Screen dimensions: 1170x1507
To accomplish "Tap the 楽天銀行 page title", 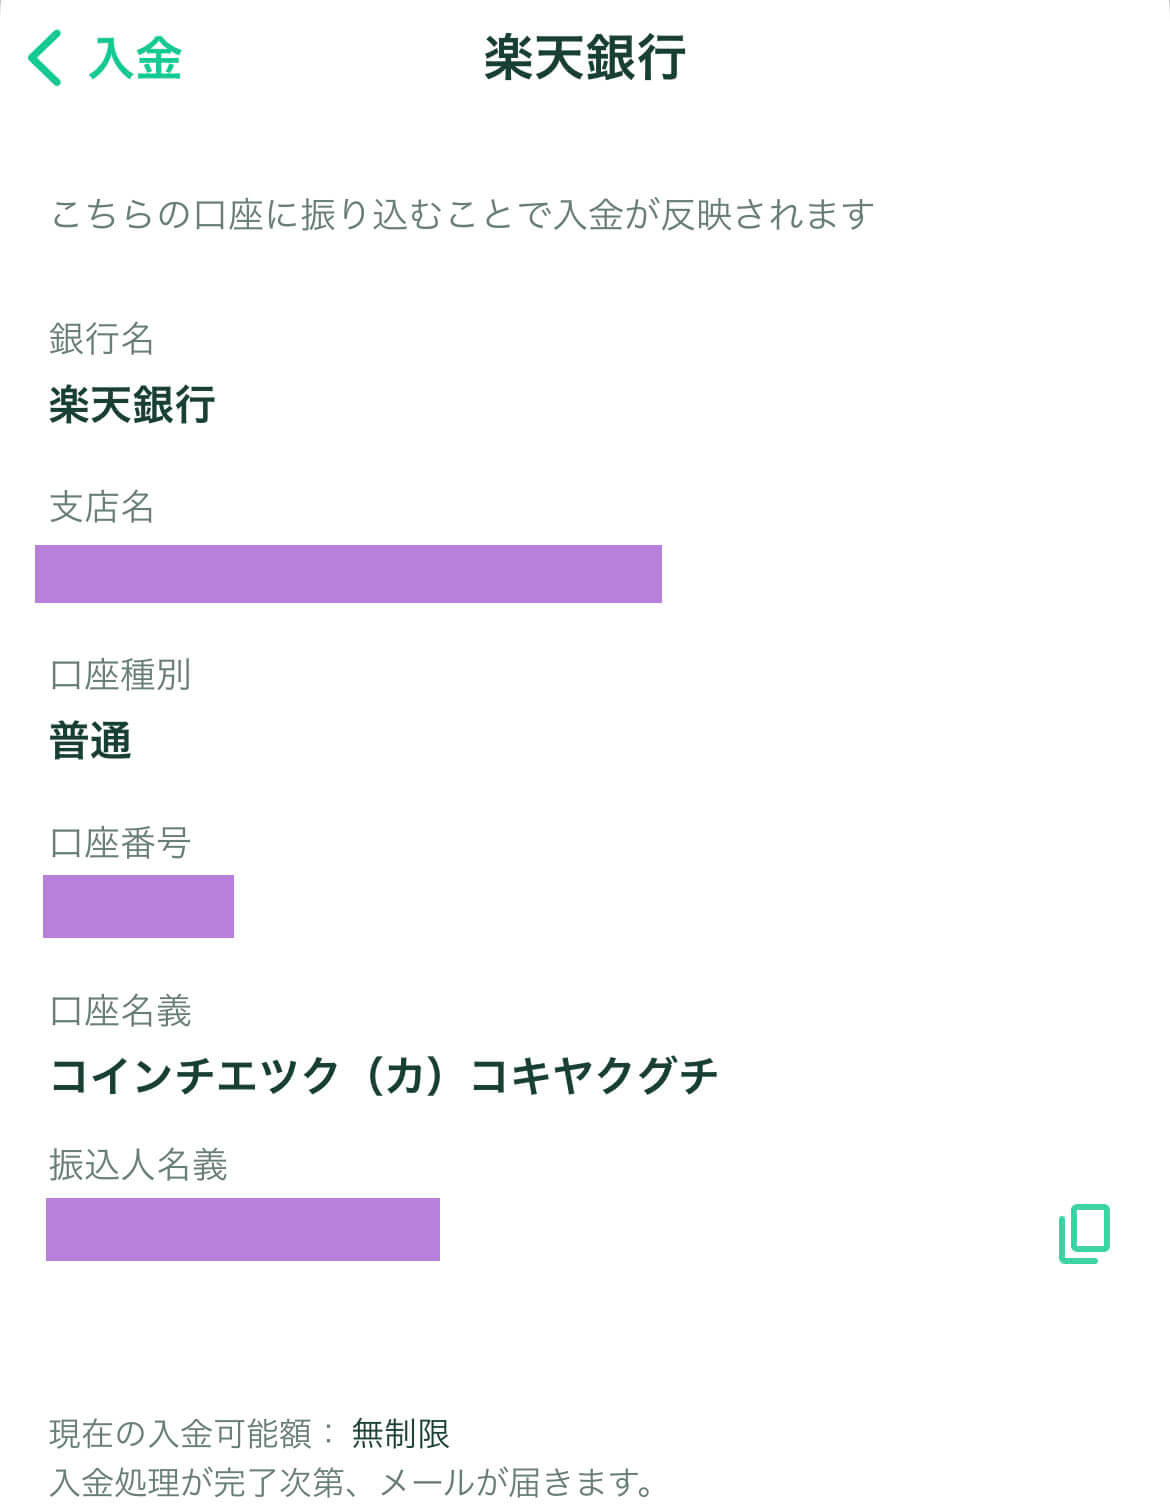I will 585,57.
